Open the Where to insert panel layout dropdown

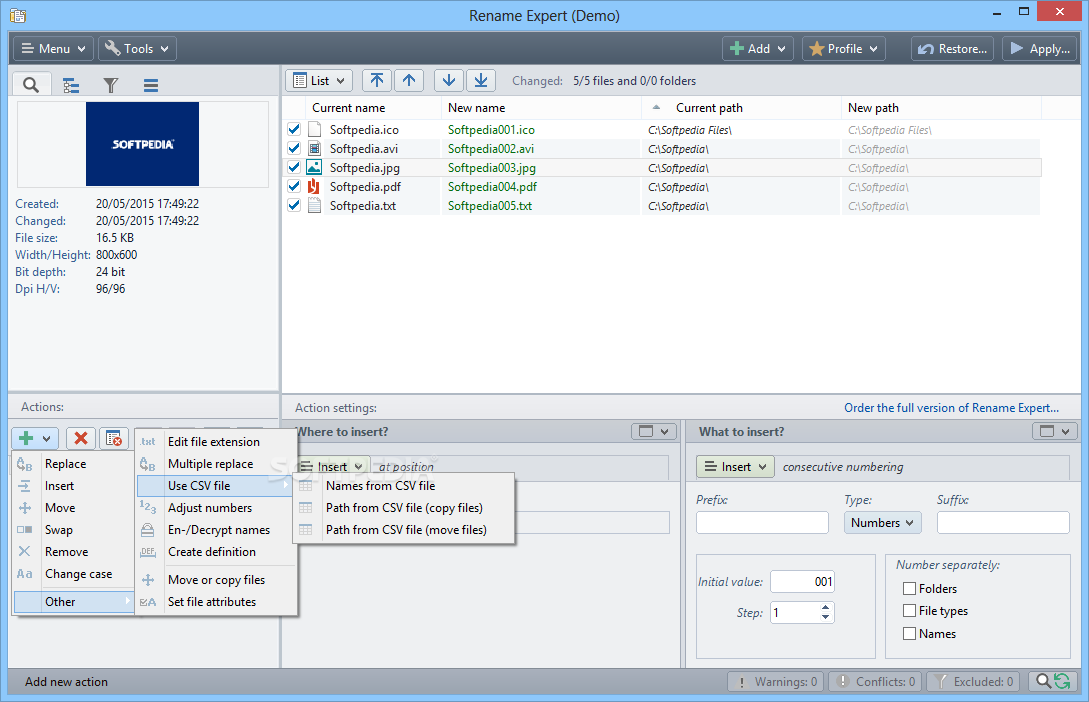654,431
